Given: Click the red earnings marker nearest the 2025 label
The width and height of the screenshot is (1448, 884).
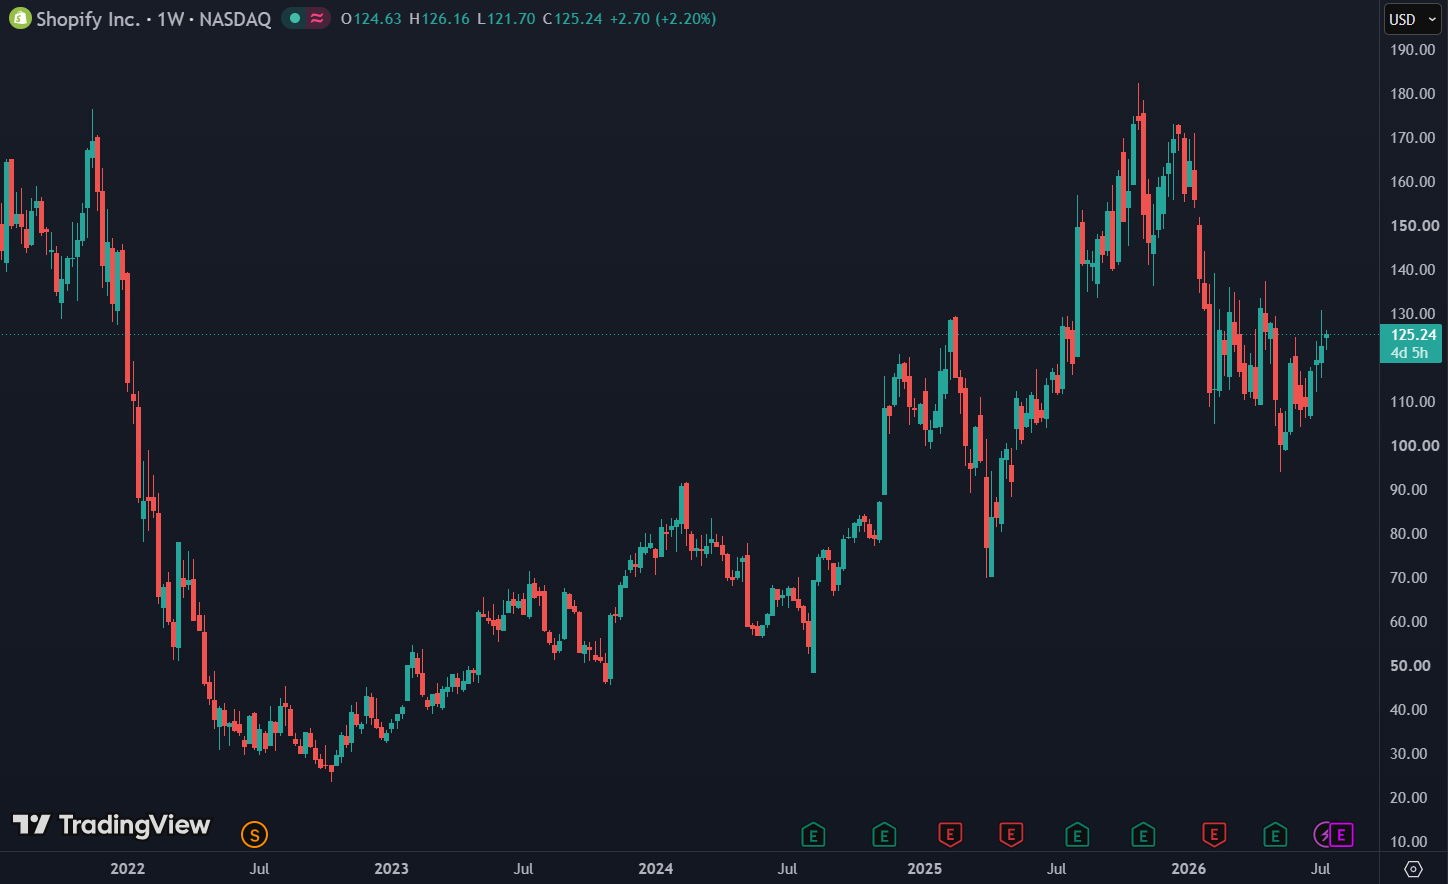Looking at the screenshot, I should coord(950,834).
